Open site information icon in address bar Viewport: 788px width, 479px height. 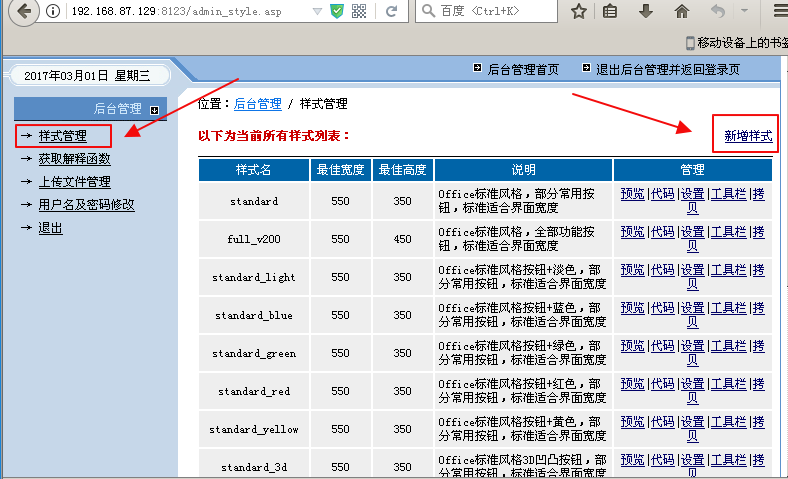tap(53, 11)
